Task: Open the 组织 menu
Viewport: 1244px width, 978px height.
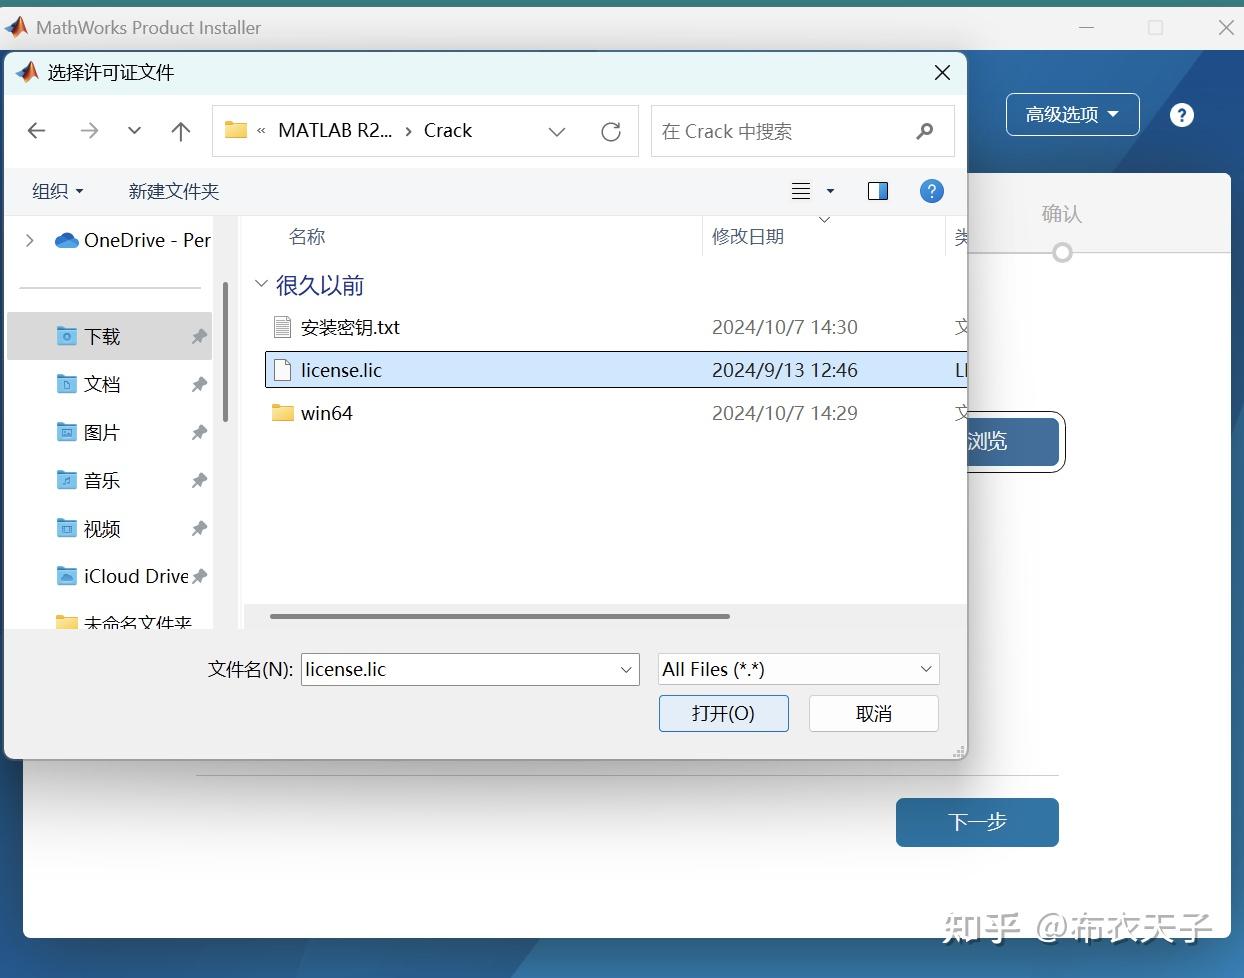Action: pyautogui.click(x=57, y=191)
